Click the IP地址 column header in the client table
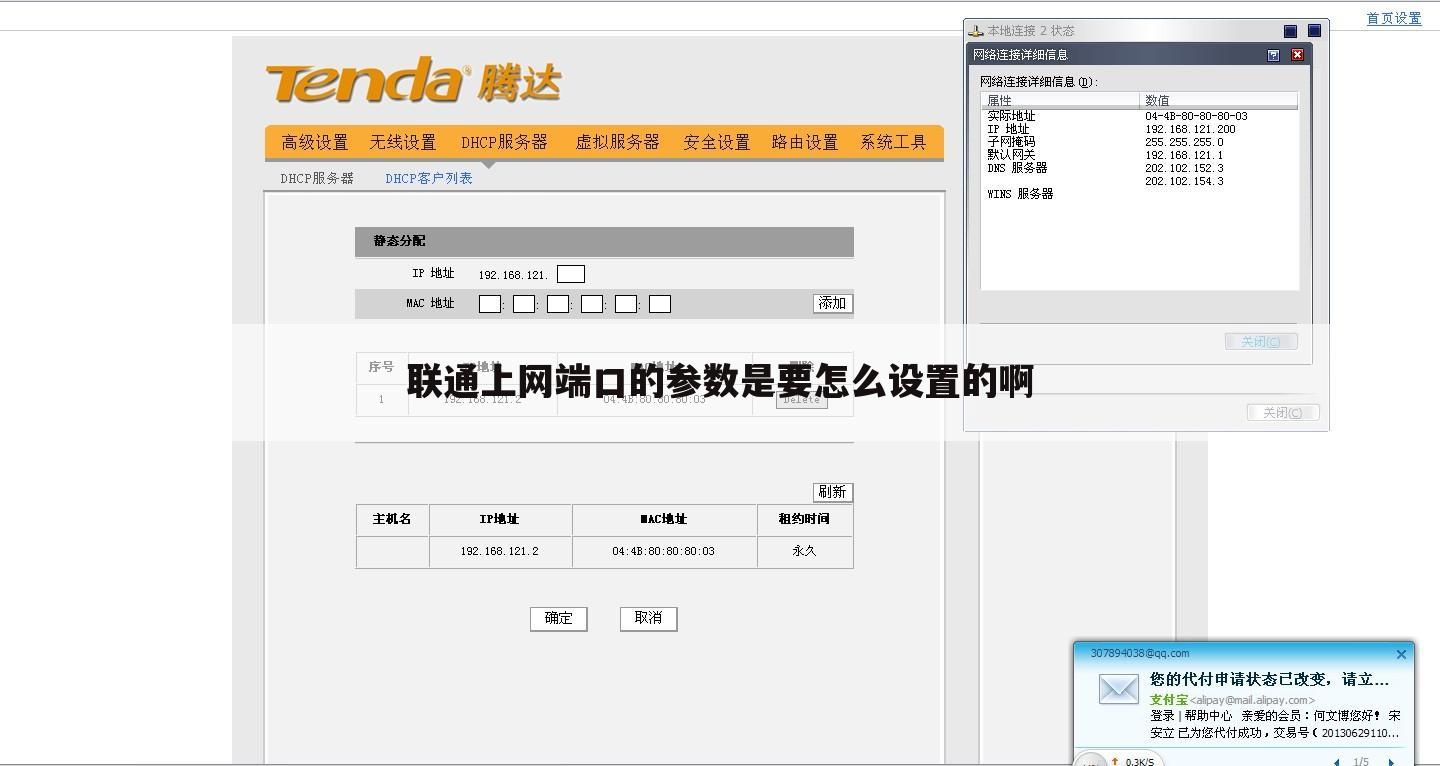 pyautogui.click(x=500, y=519)
